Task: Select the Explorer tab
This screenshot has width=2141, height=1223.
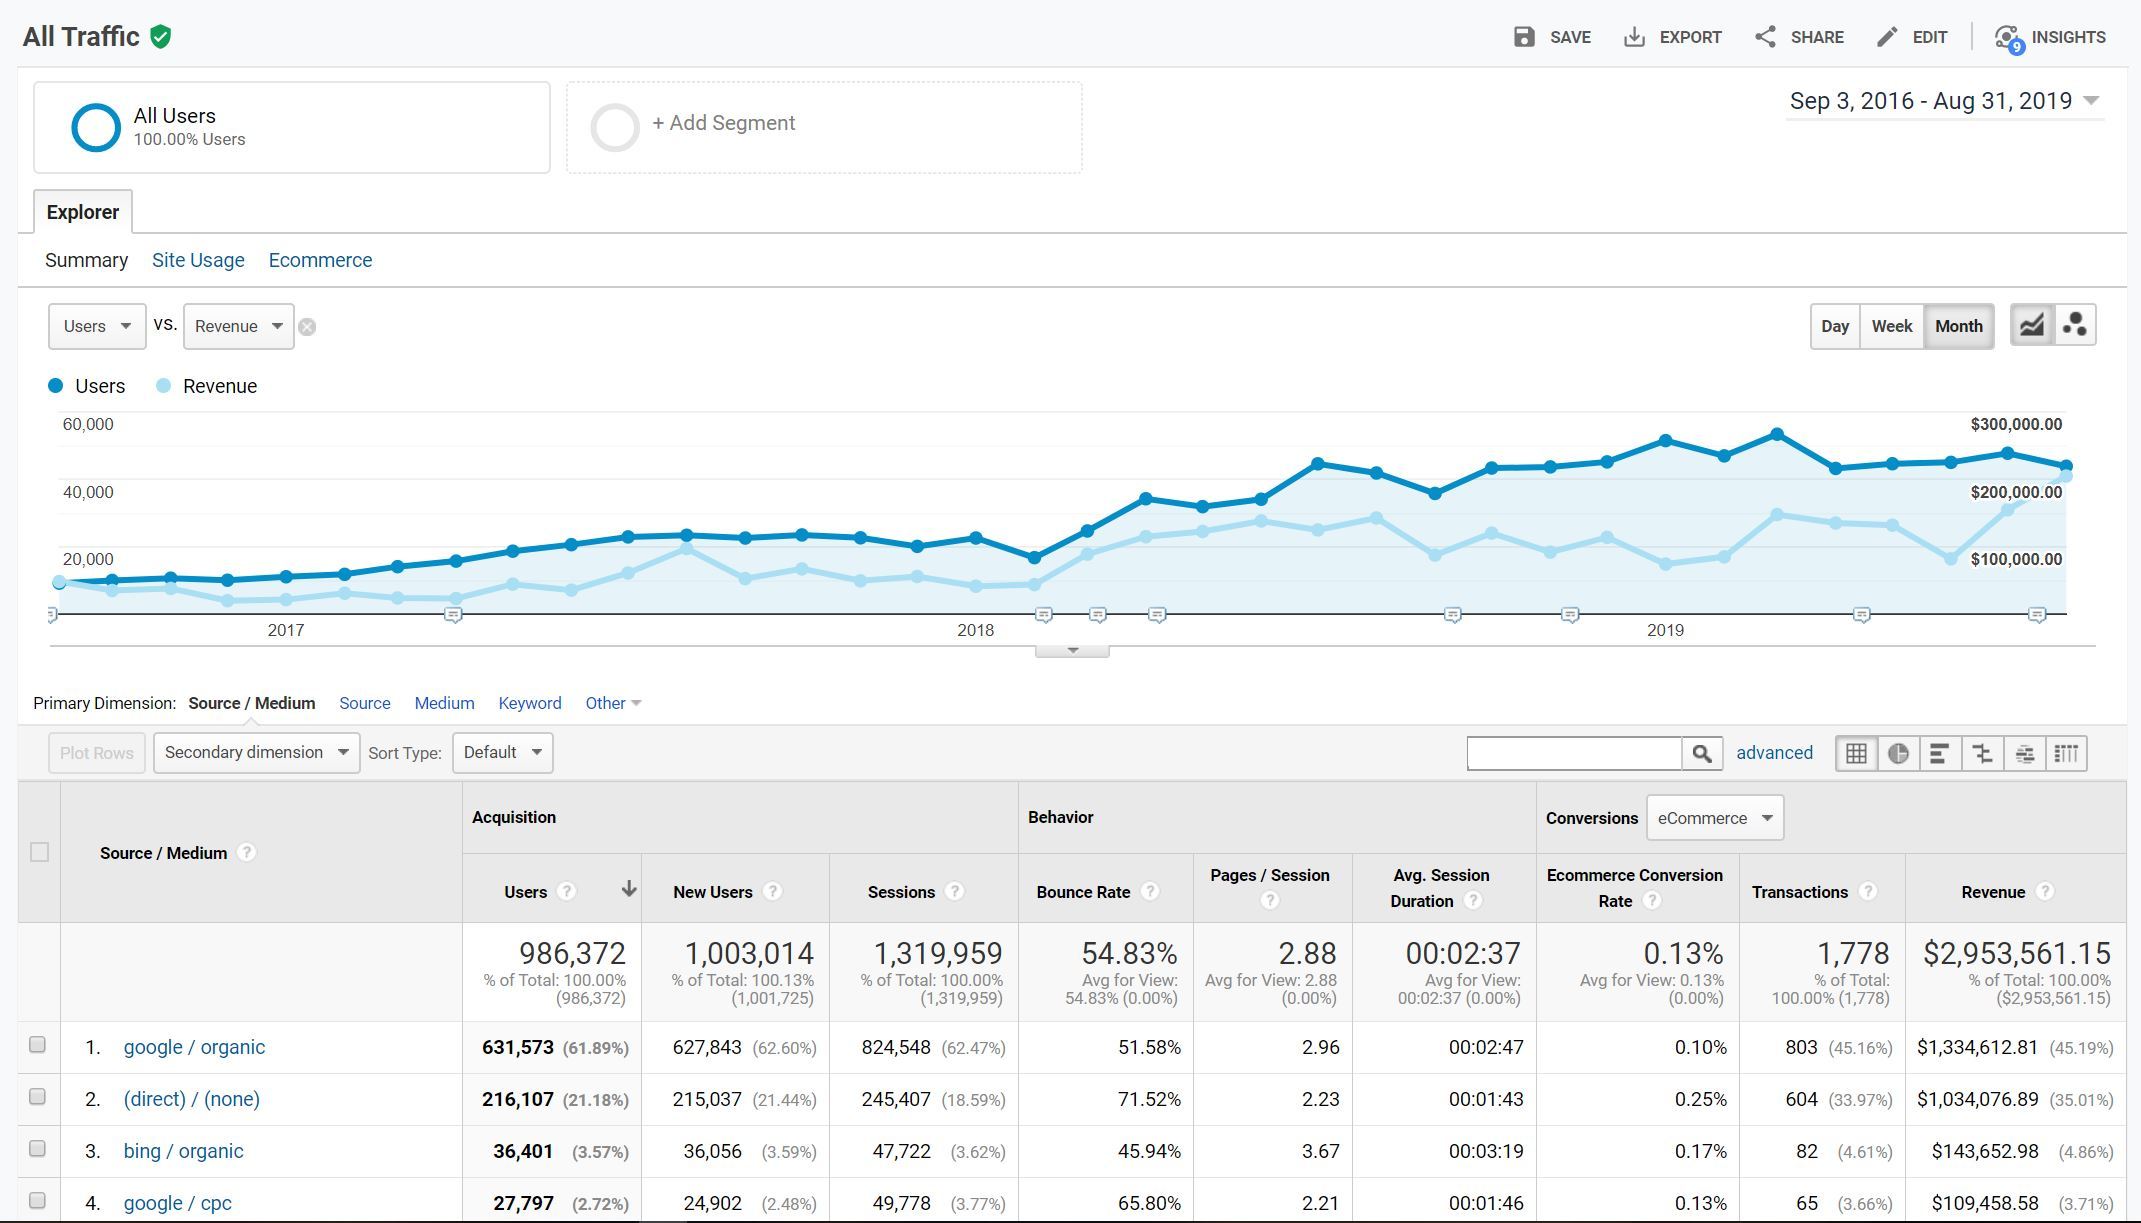Action: (x=83, y=212)
